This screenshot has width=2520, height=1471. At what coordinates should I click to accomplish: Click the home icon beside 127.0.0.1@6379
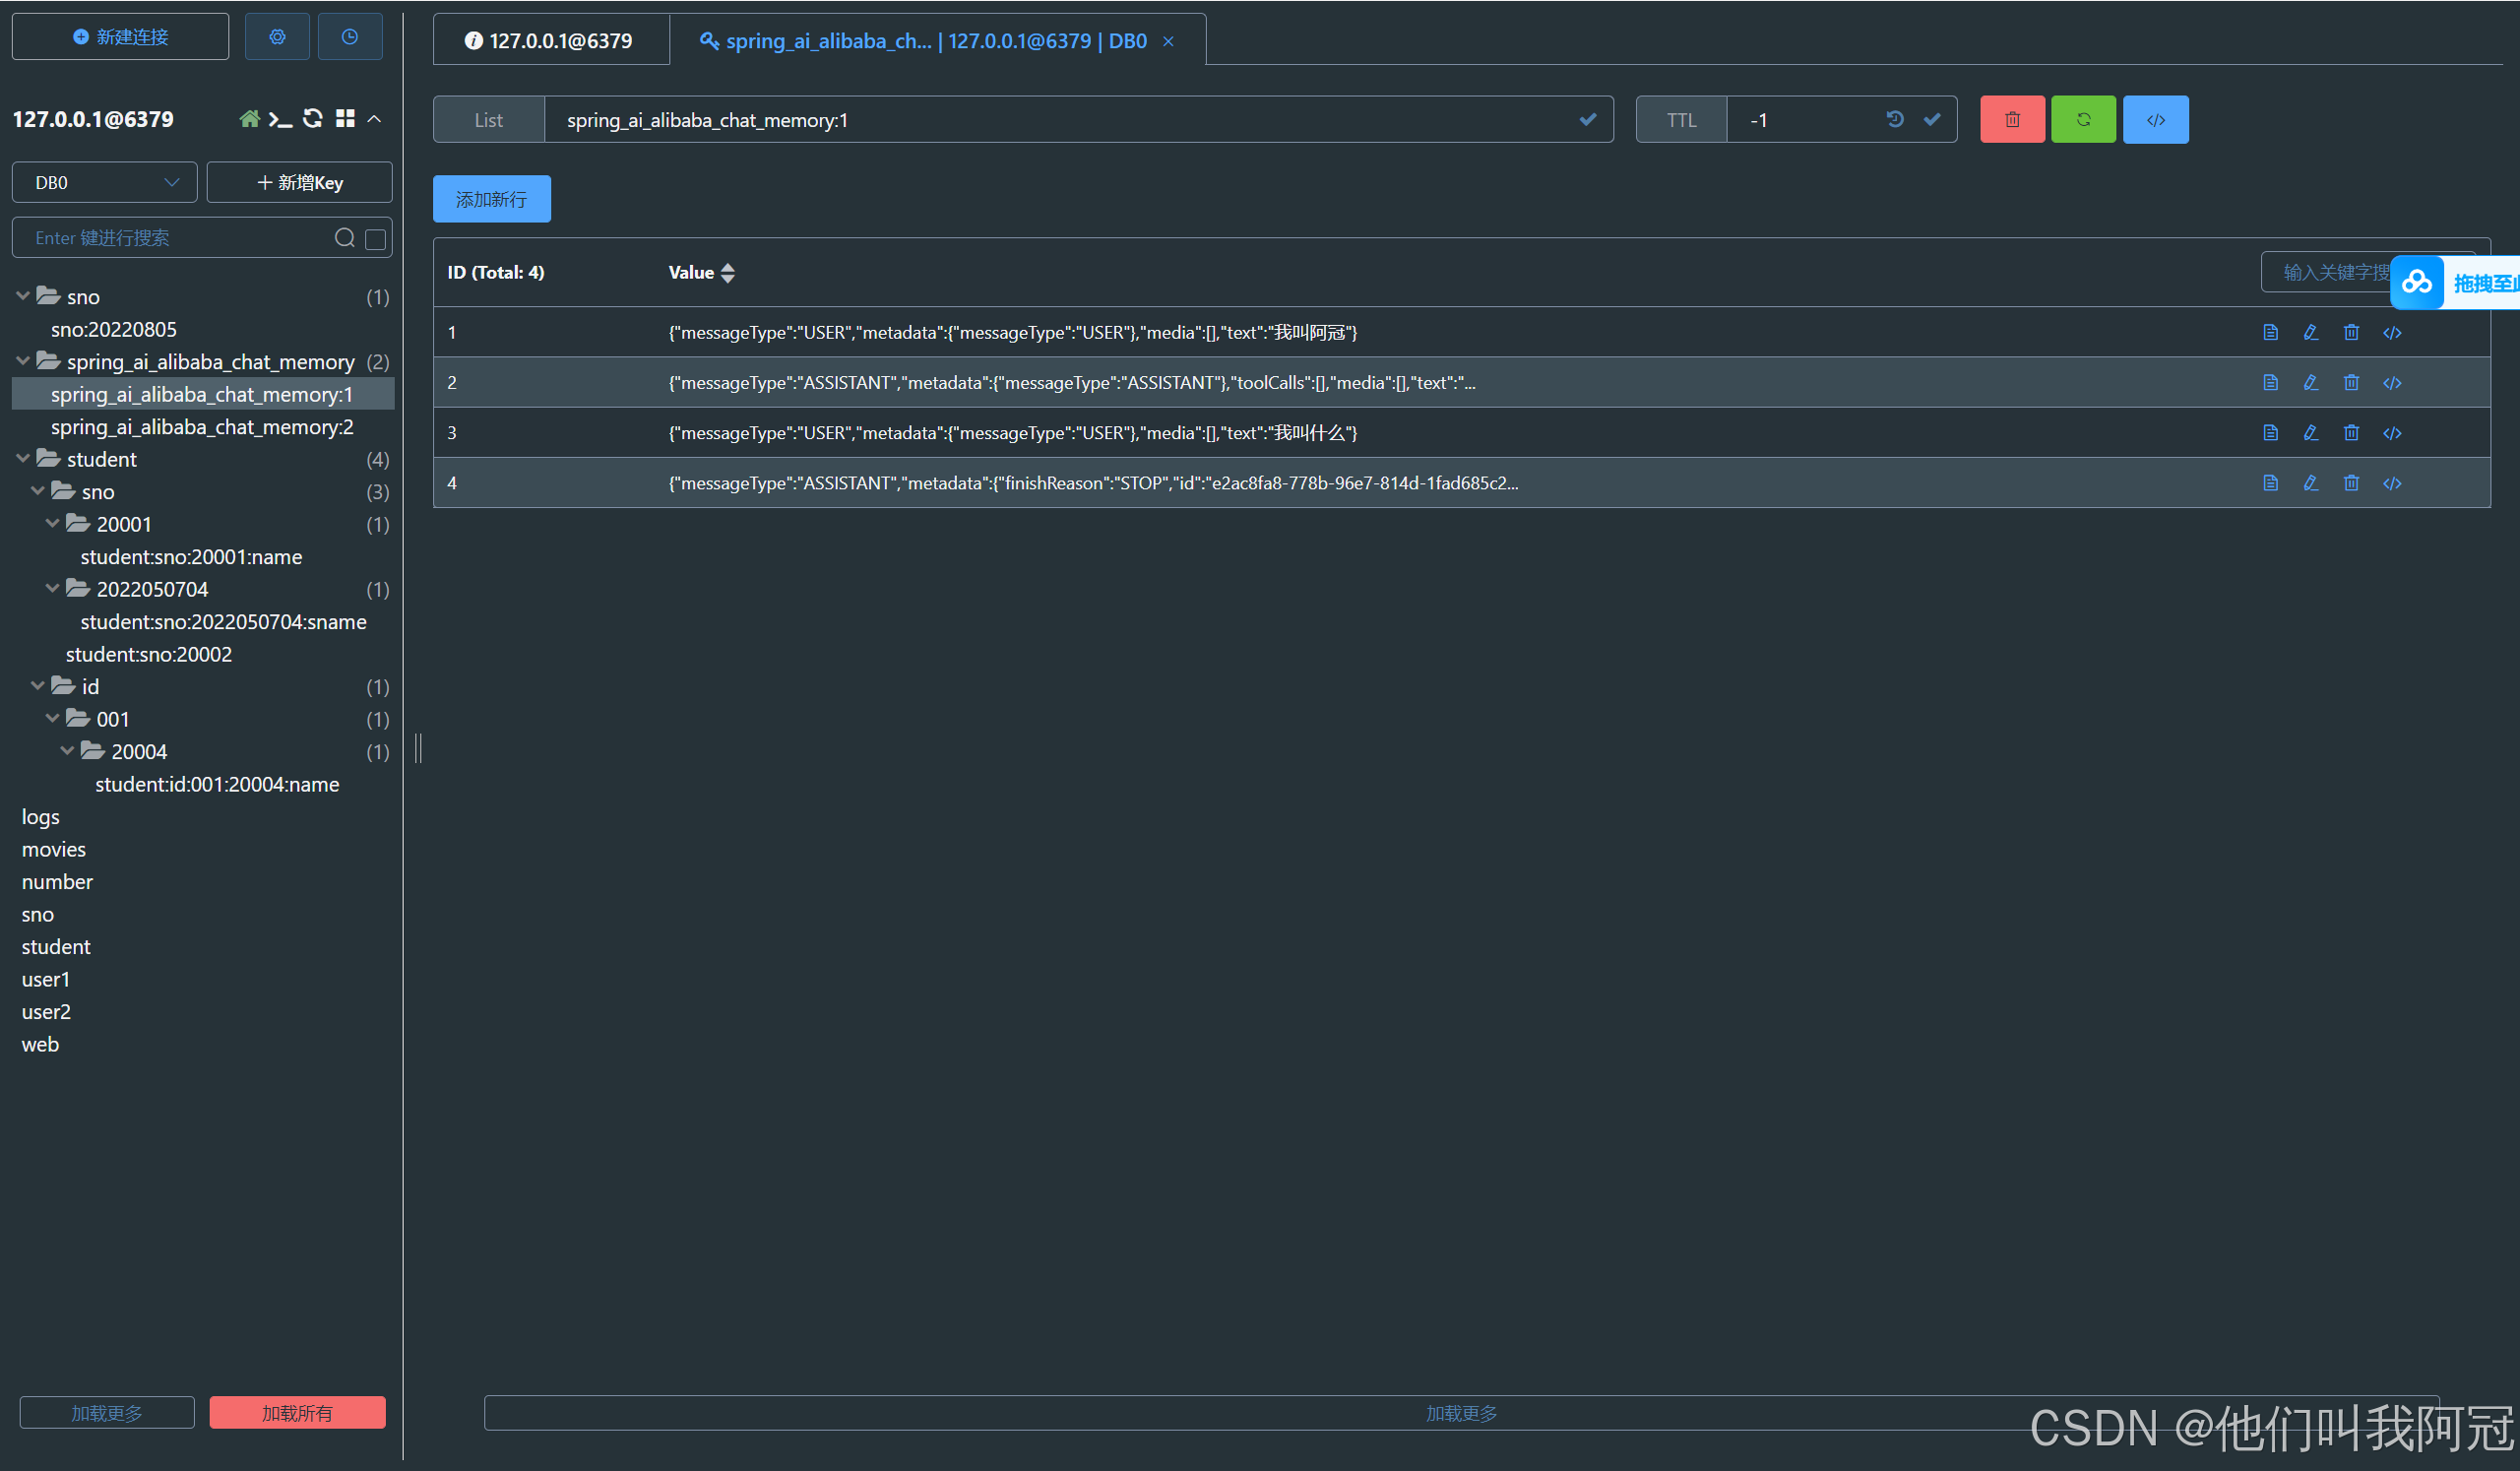click(x=249, y=119)
